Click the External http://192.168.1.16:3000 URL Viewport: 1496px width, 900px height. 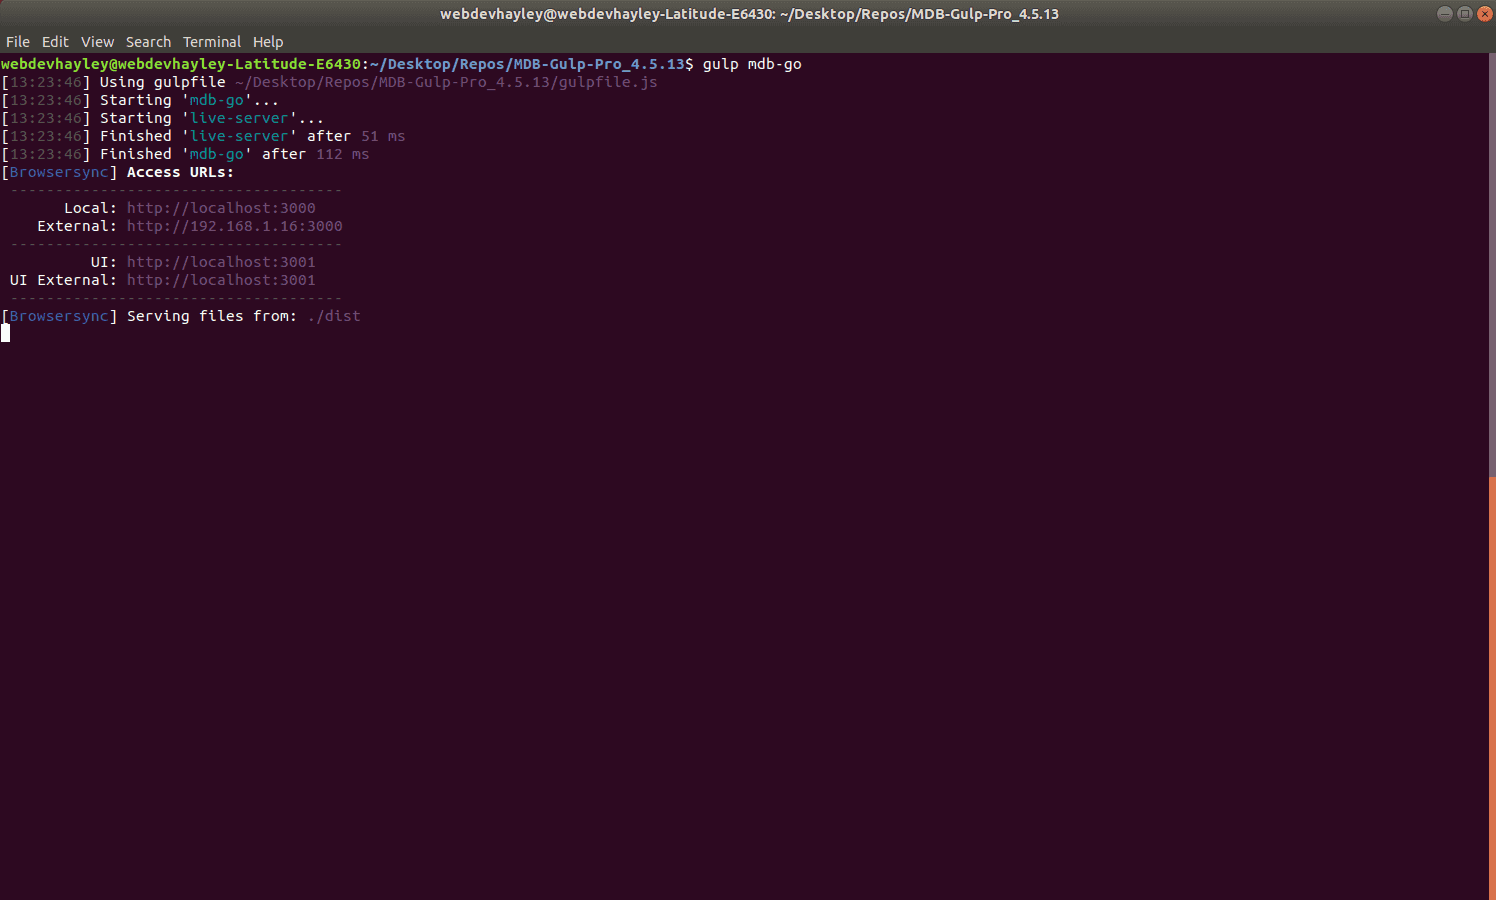[234, 226]
